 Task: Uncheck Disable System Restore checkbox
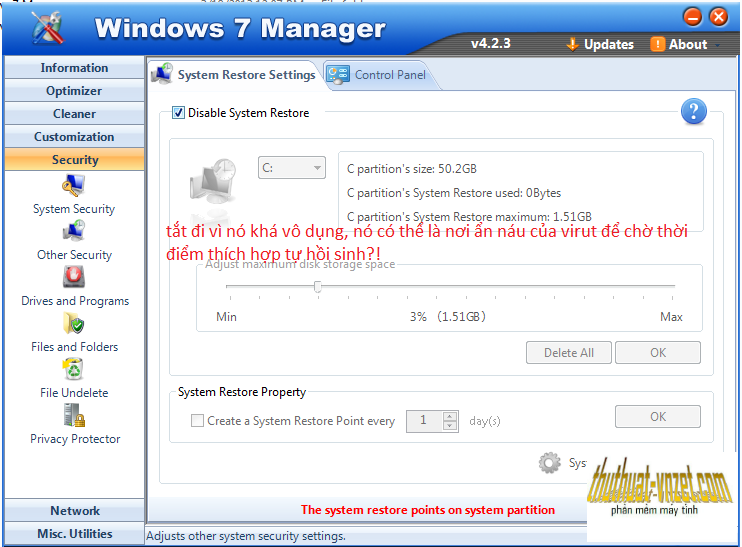tap(178, 113)
